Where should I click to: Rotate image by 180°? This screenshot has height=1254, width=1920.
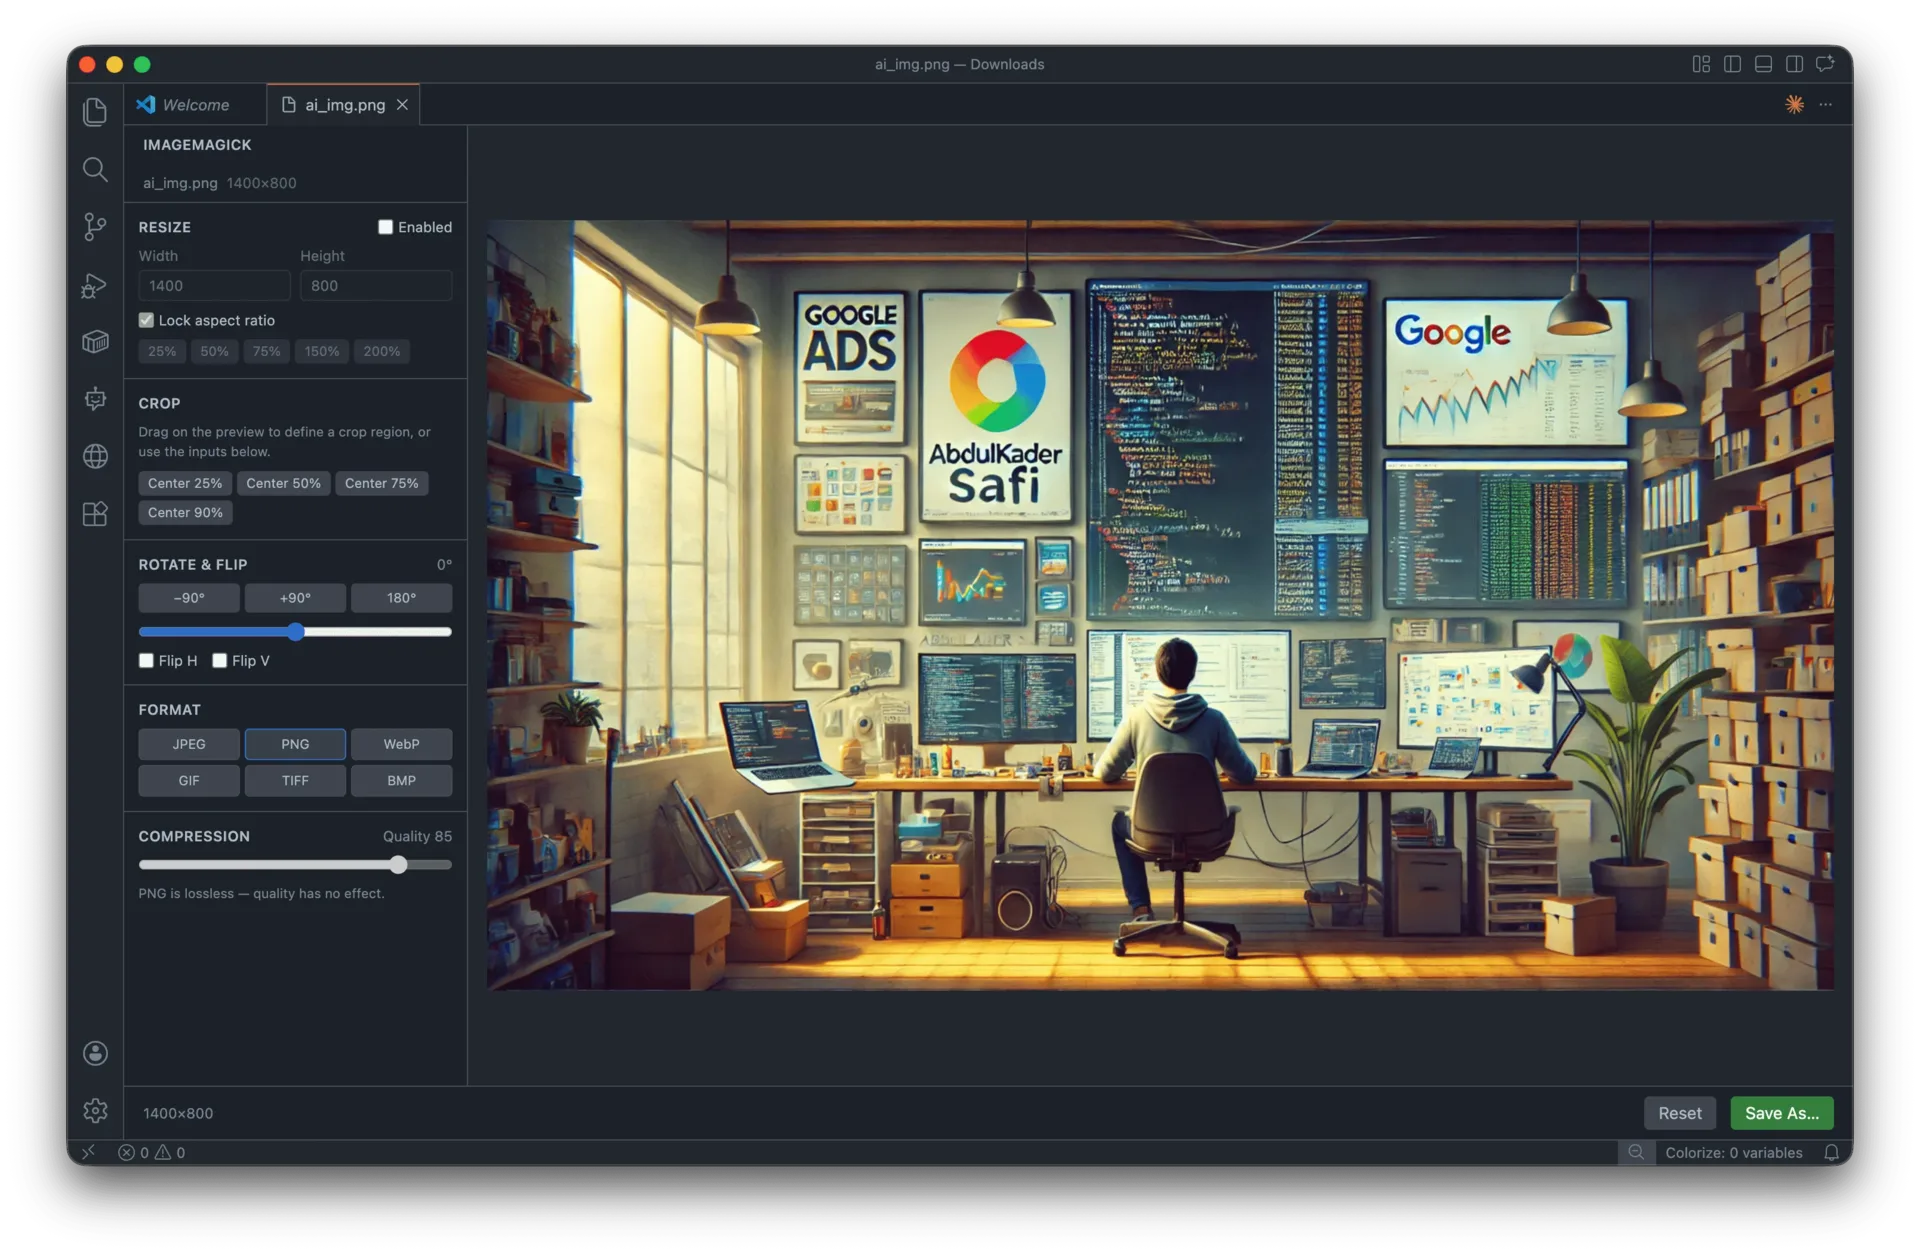tap(401, 598)
